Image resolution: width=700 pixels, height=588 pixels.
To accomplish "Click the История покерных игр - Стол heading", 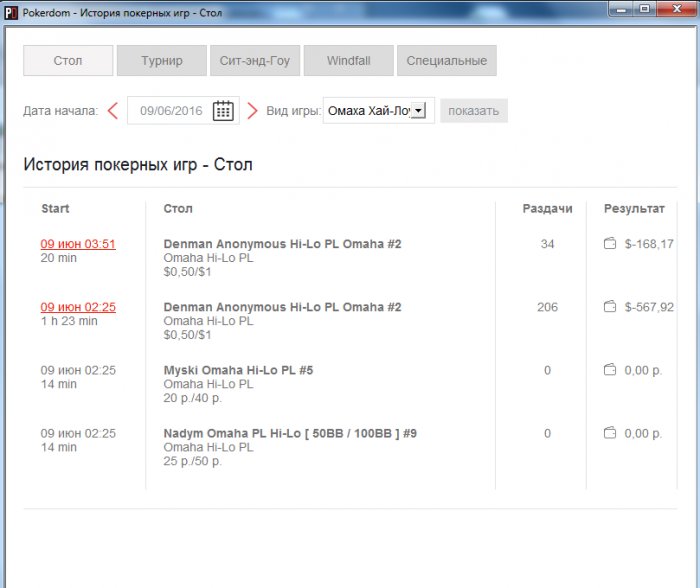I will click(x=138, y=164).
